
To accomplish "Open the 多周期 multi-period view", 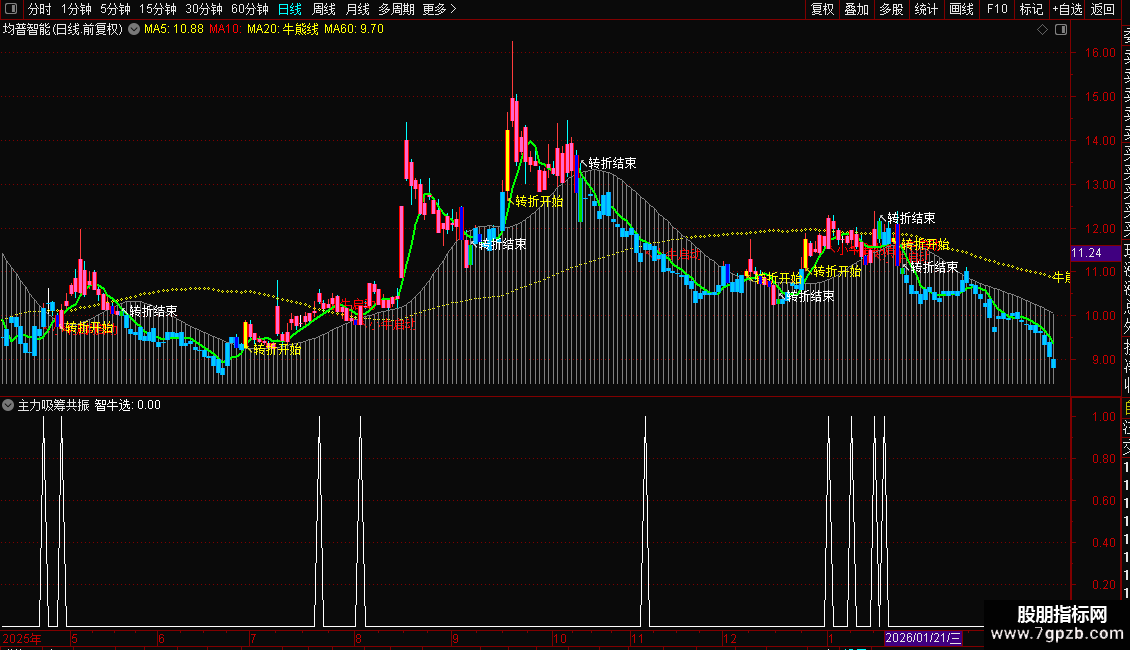I will pyautogui.click(x=396, y=9).
